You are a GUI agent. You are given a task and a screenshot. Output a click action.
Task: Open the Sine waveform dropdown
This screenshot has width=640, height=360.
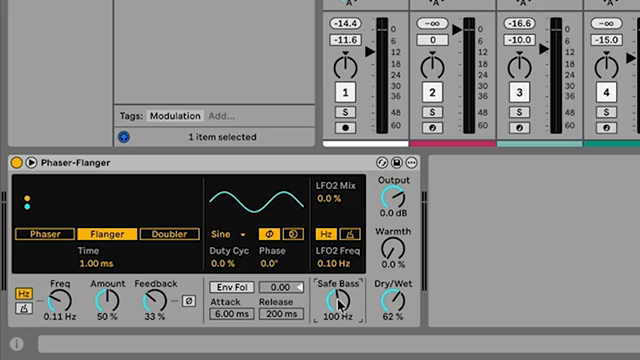point(229,234)
